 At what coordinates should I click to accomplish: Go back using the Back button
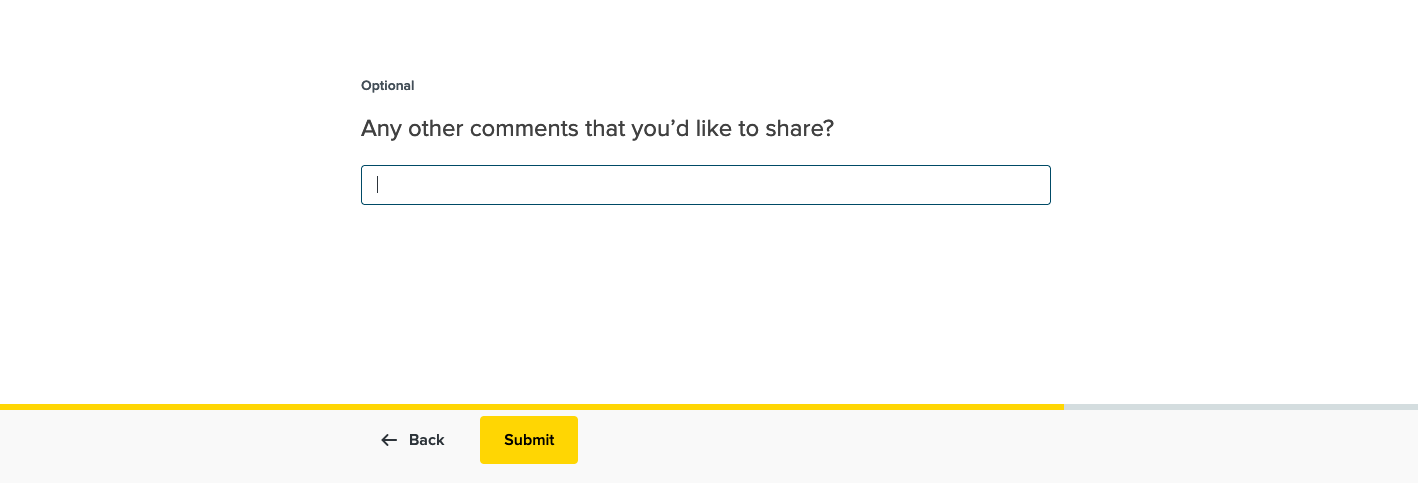point(413,440)
